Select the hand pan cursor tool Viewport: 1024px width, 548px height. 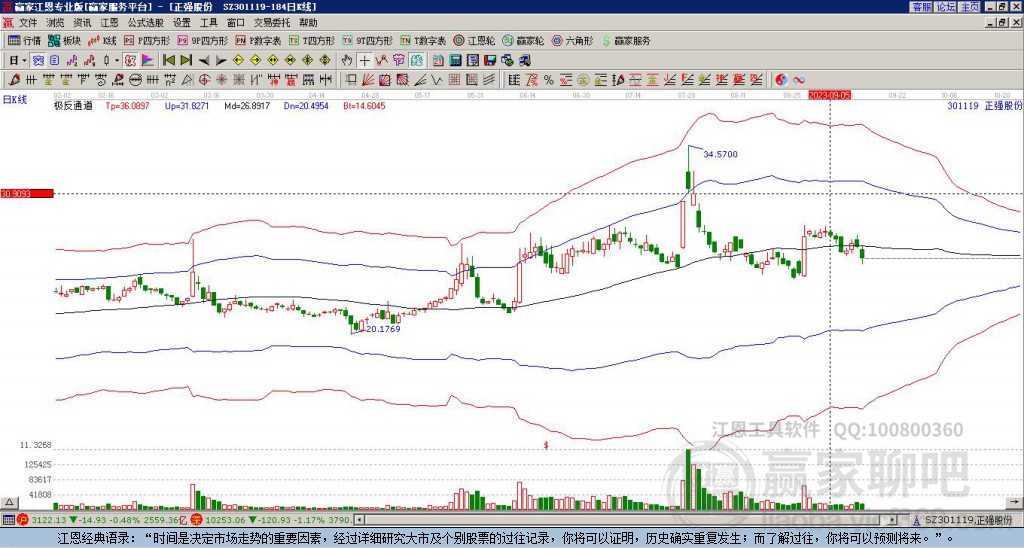[x=347, y=61]
